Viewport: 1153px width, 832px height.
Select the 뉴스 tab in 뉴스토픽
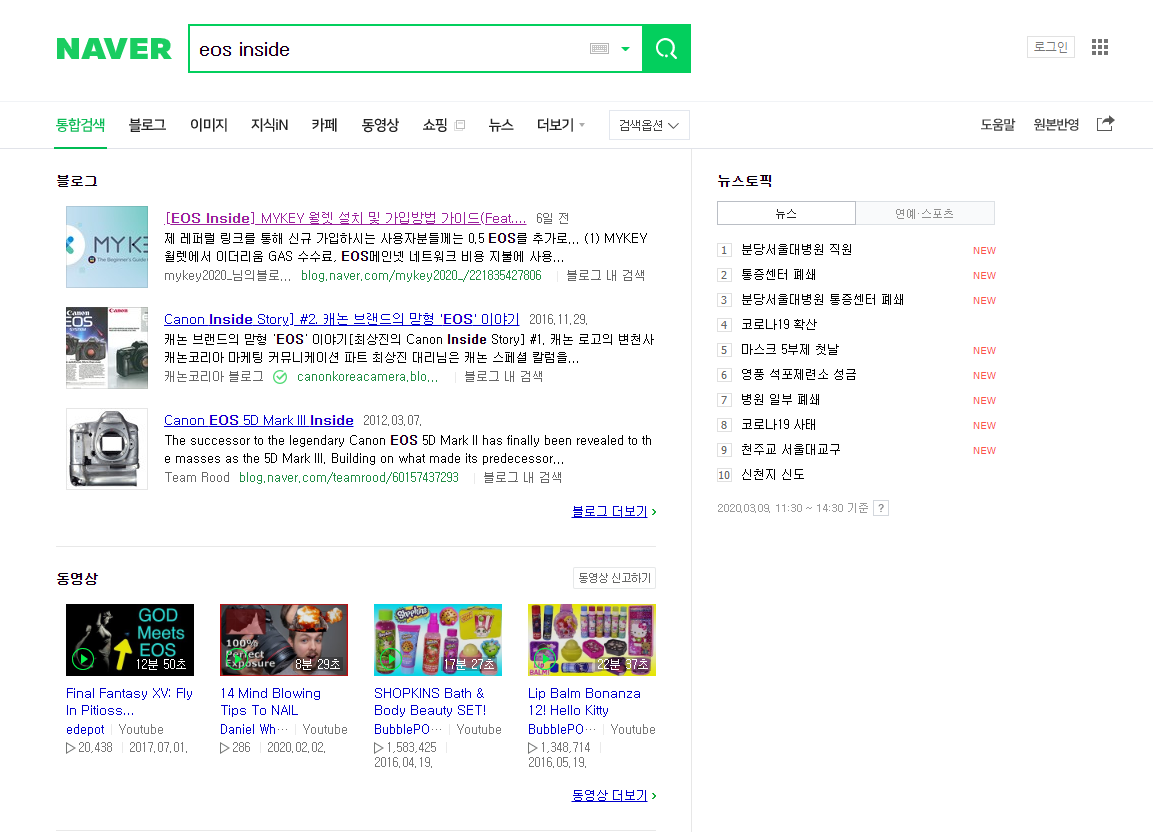(x=786, y=213)
